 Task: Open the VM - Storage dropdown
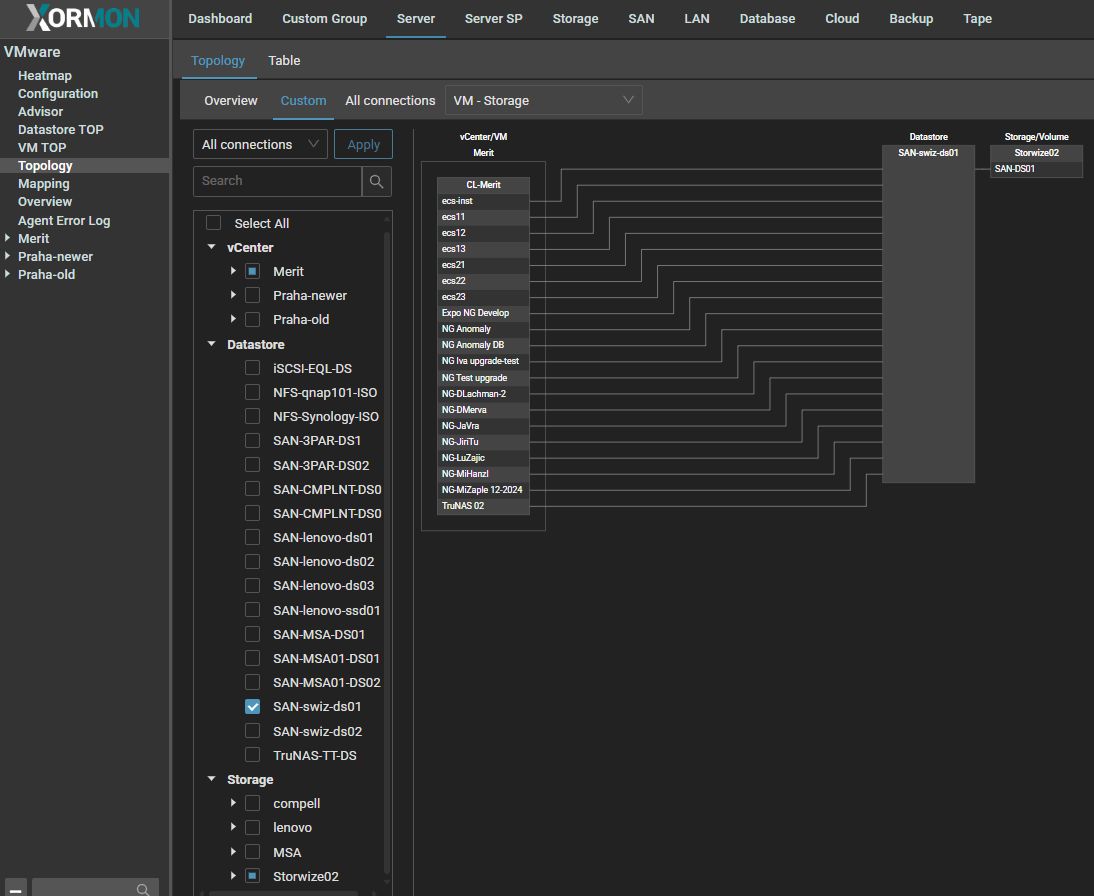click(x=543, y=100)
